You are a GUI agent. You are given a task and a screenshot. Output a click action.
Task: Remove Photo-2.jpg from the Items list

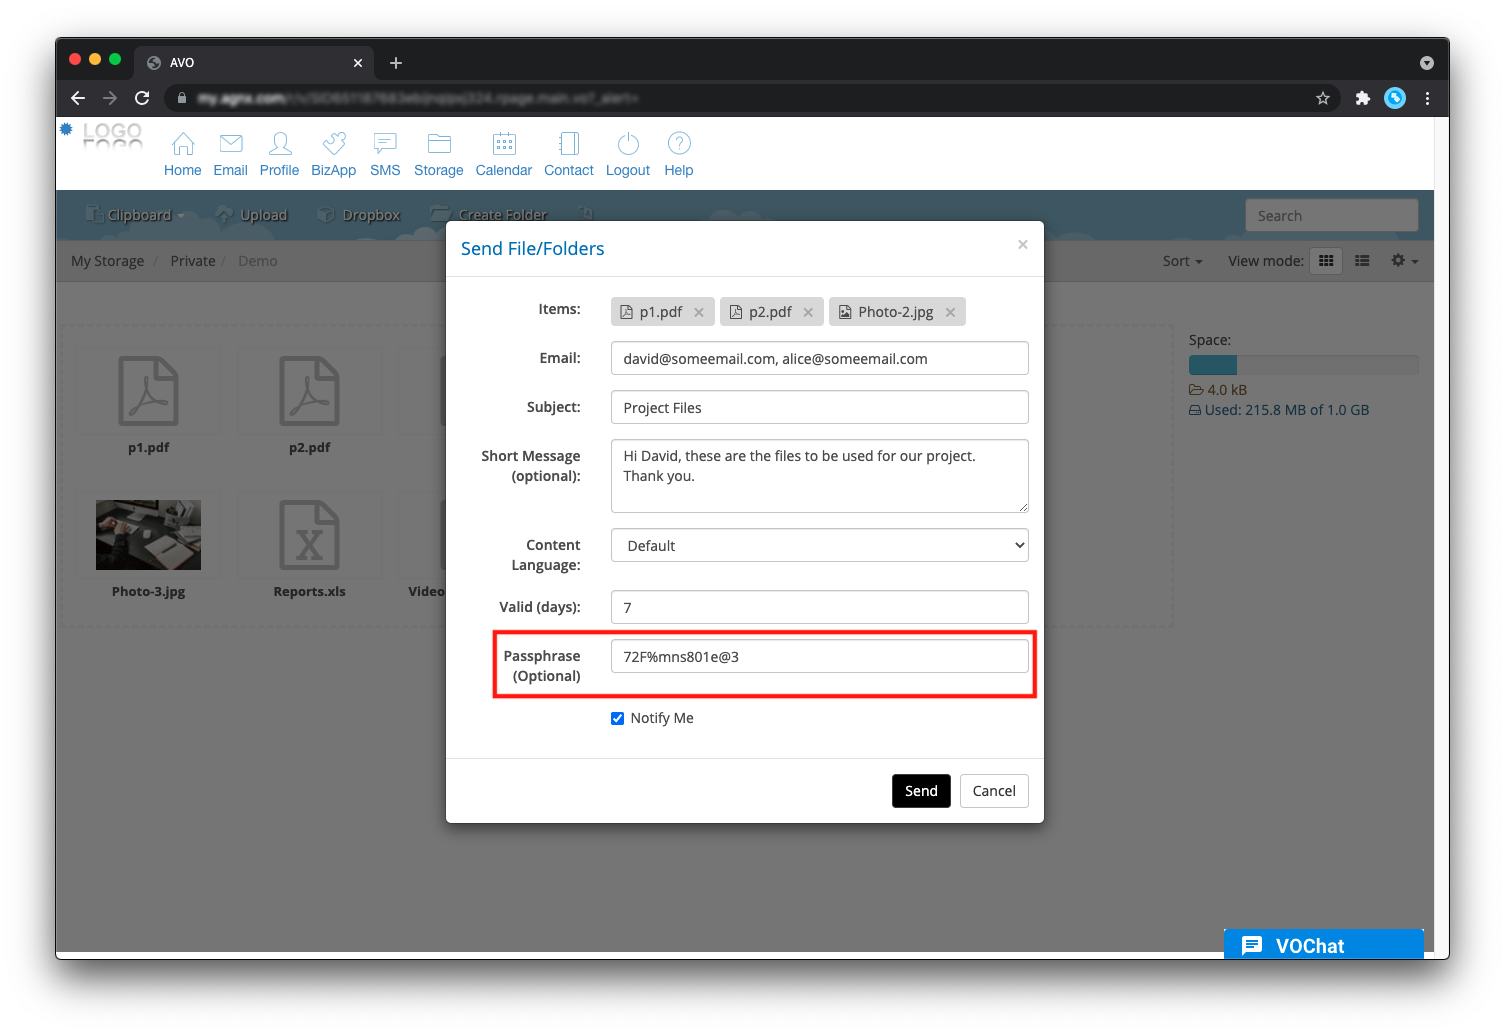950,313
